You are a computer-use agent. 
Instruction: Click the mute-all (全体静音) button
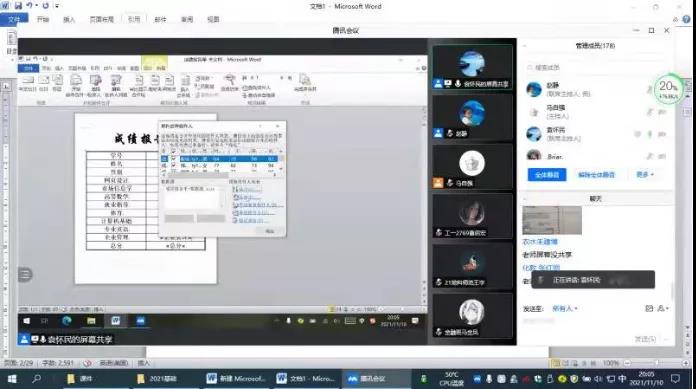click(x=547, y=175)
